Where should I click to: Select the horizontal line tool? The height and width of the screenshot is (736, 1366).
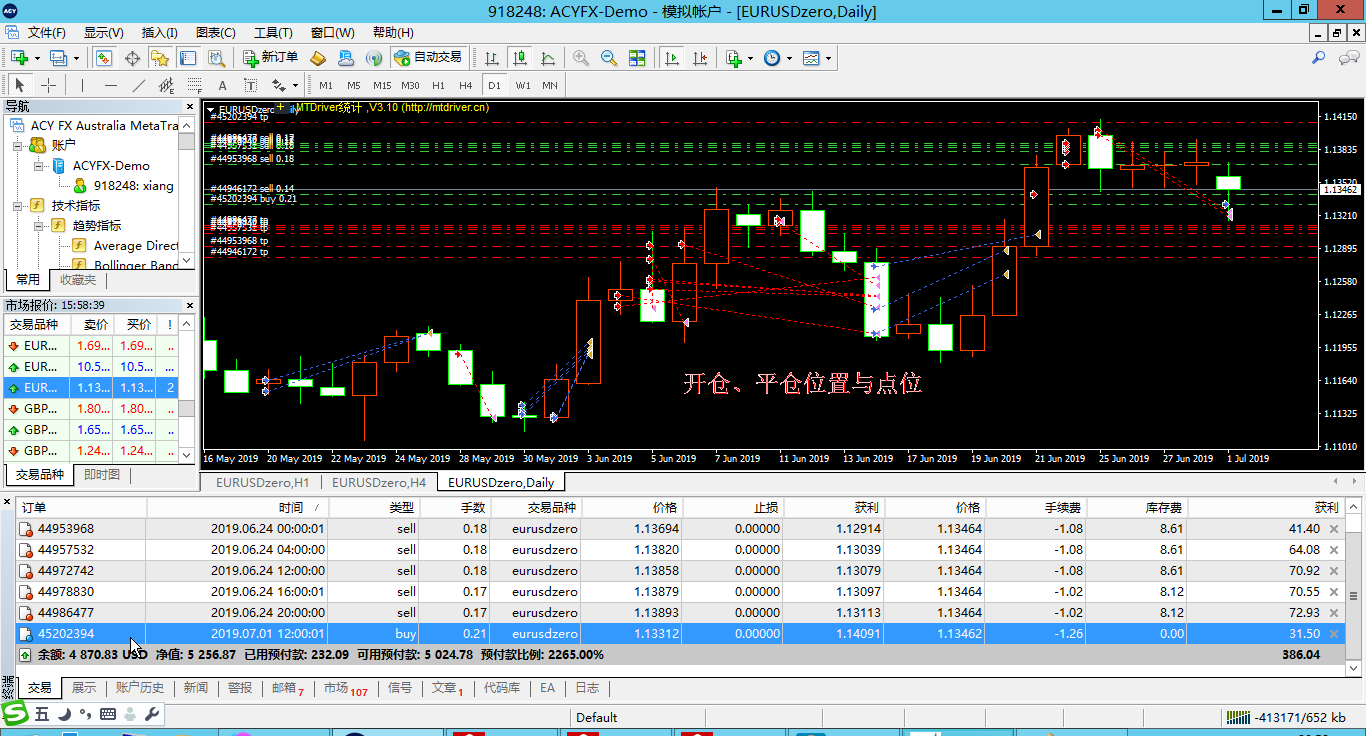coord(110,85)
